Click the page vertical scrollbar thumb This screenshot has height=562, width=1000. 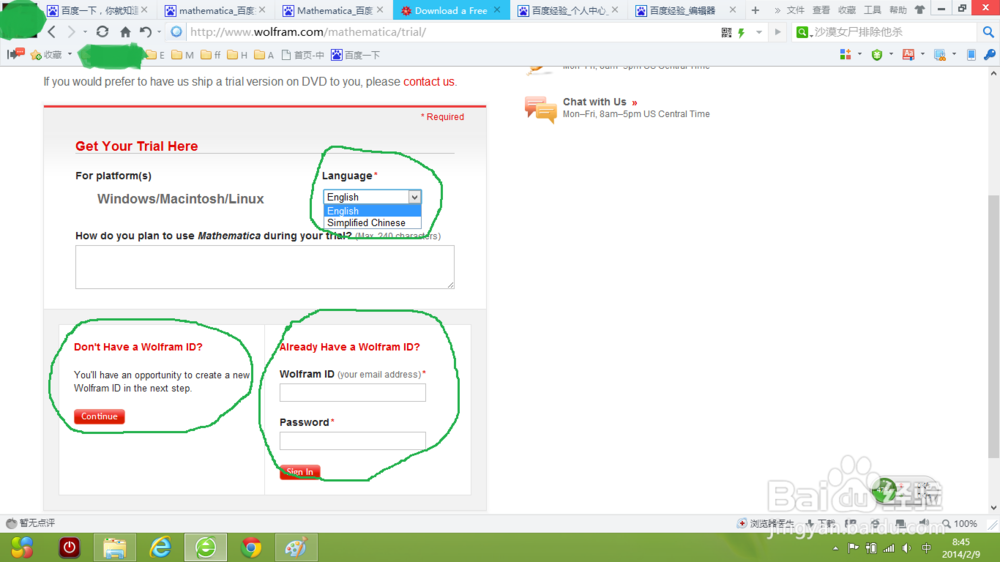pyautogui.click(x=993, y=325)
